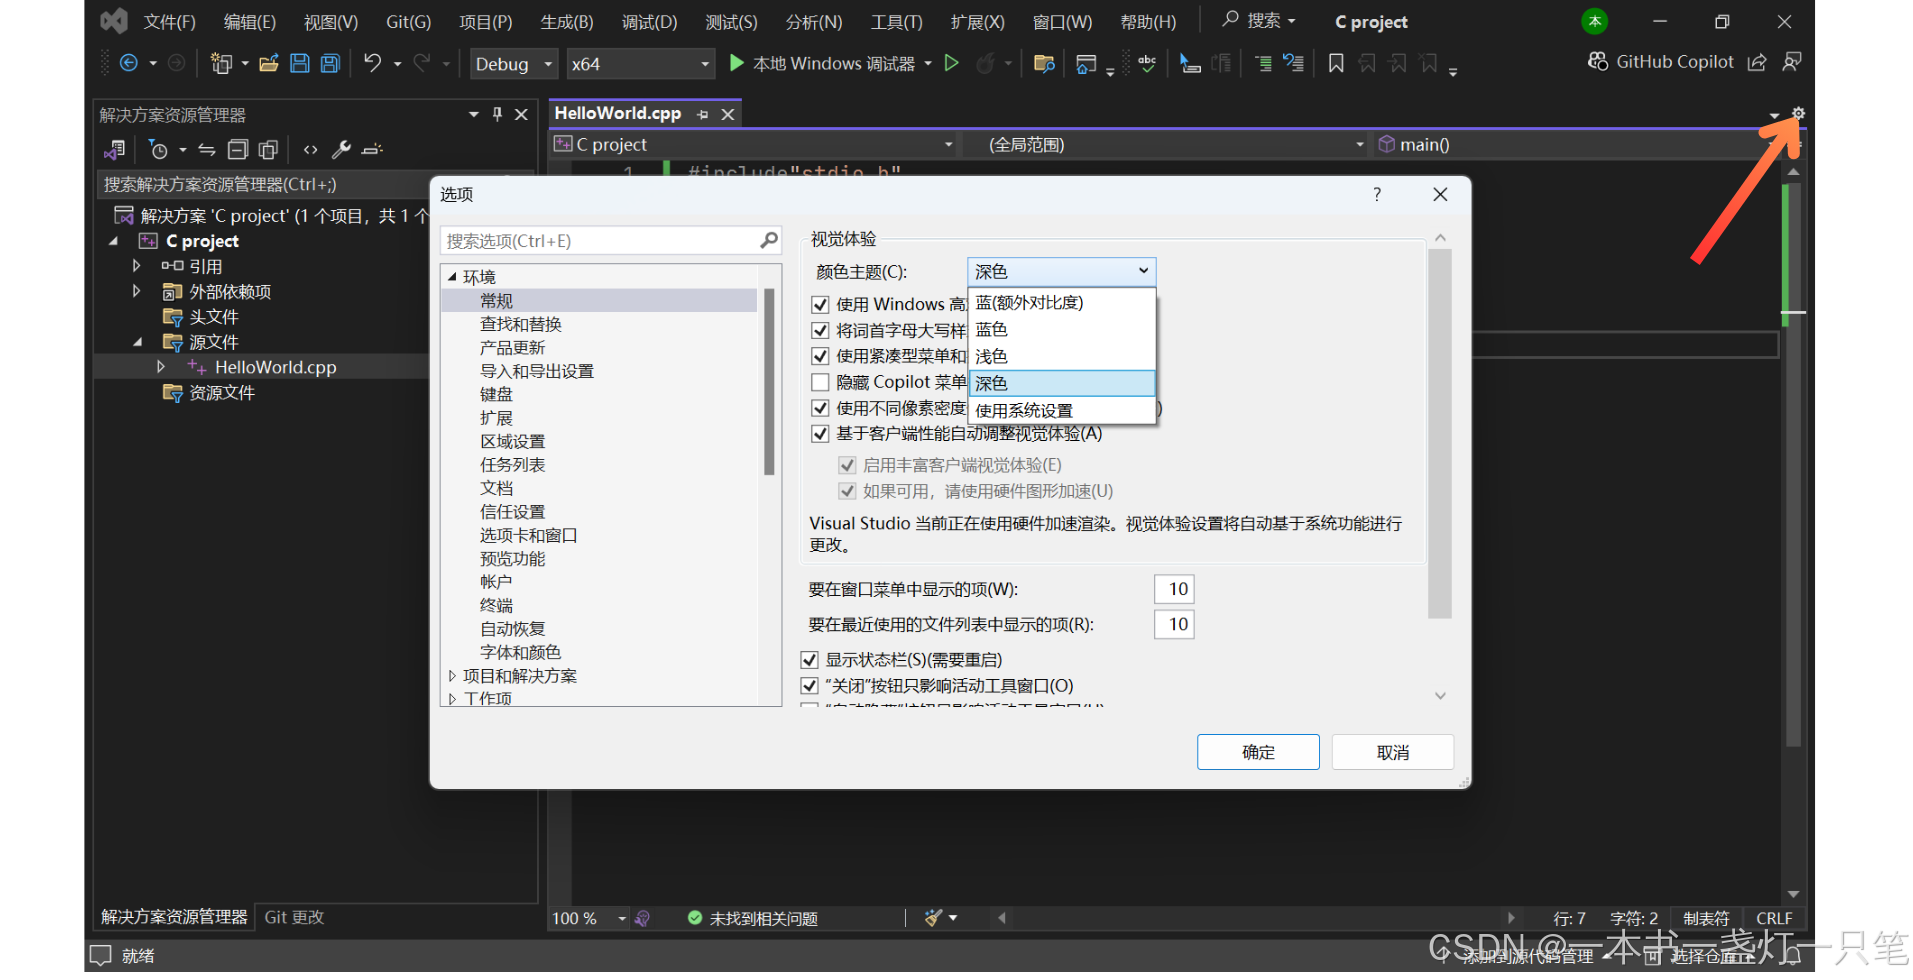Click the Save All icon
Screen dimensions: 1913x980
330,63
